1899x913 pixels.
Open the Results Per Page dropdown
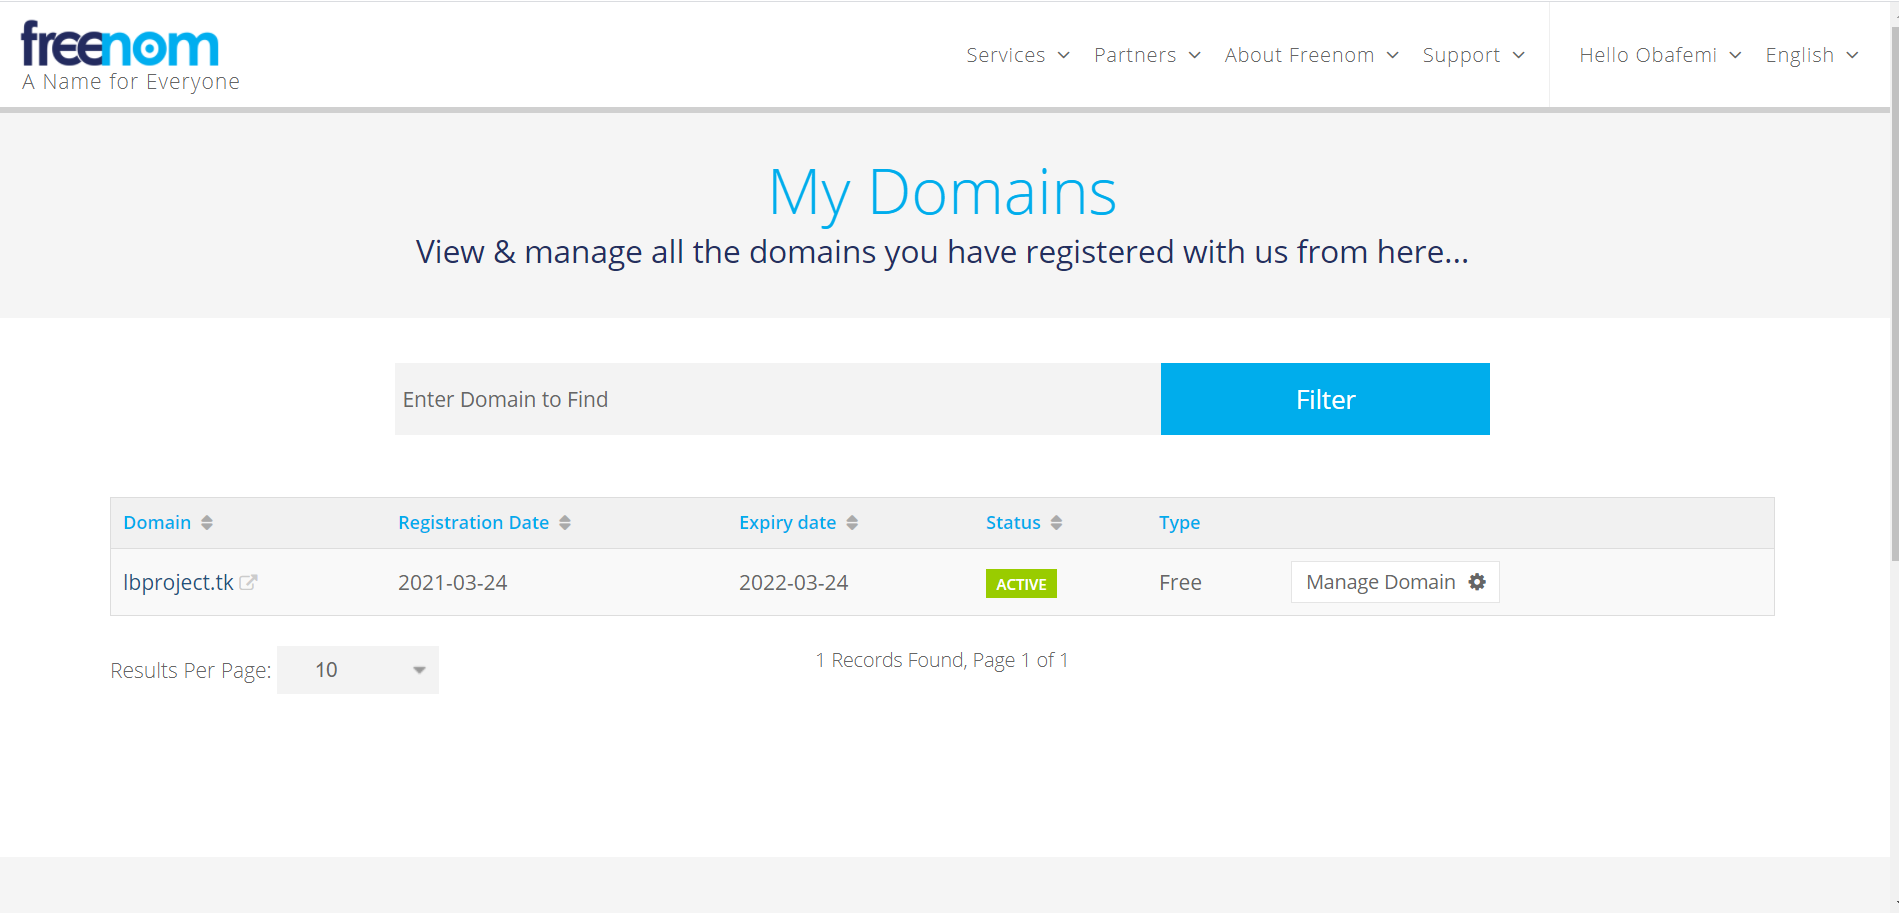357,670
